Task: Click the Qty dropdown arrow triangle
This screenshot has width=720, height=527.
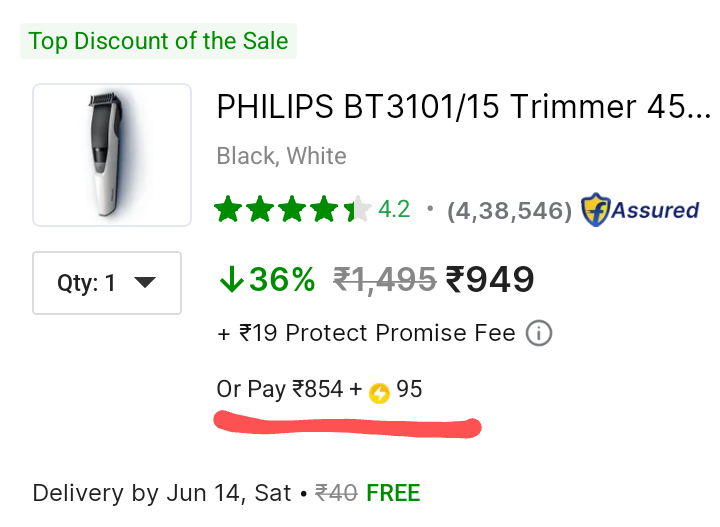Action: [x=145, y=283]
